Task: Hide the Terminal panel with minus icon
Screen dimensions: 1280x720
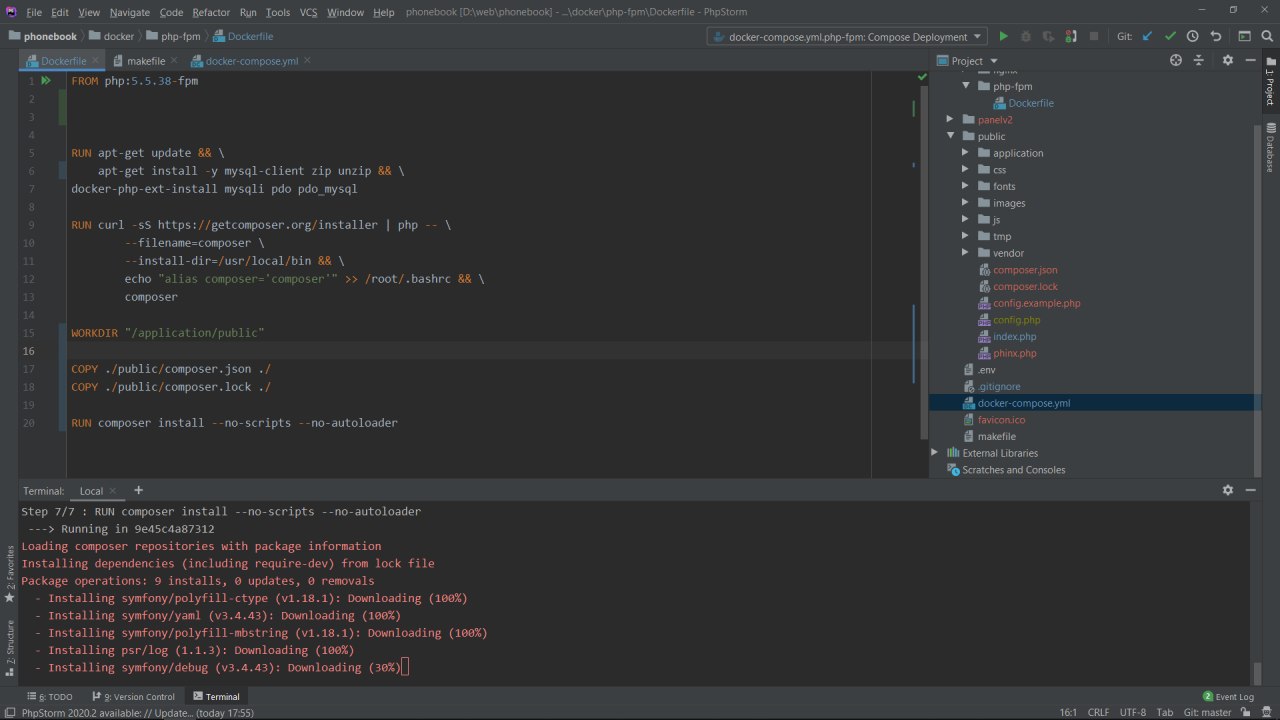Action: point(1251,490)
